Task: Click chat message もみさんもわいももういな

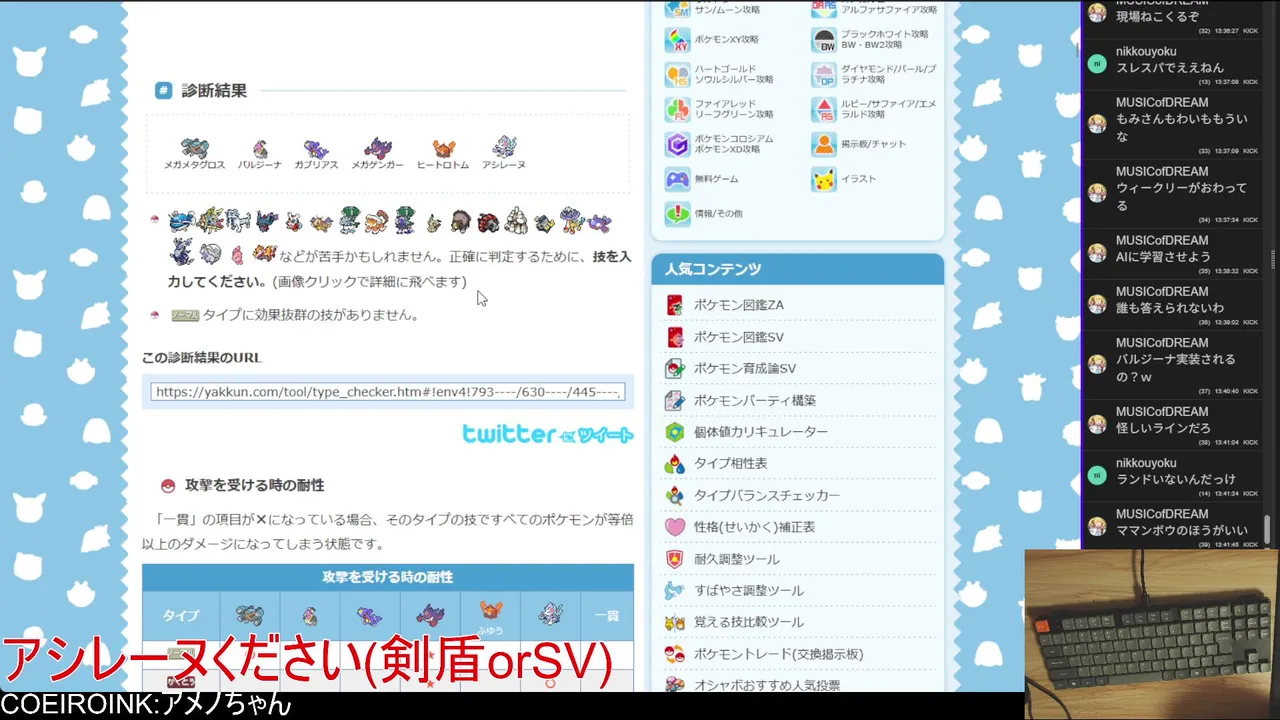Action: 1182,128
